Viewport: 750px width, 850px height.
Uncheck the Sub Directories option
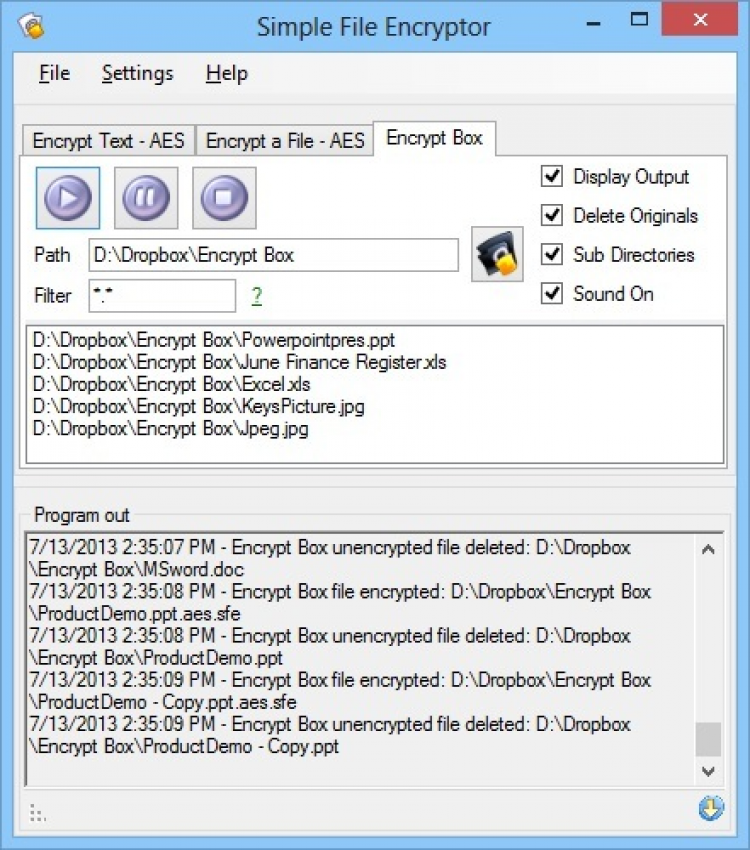click(552, 255)
